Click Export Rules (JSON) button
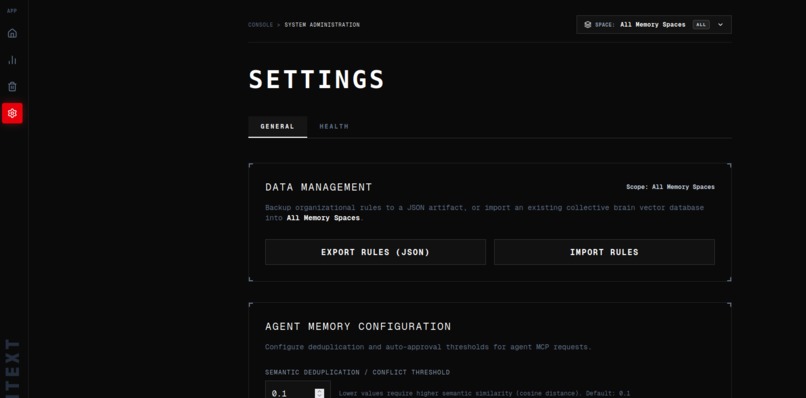Screen dimensions: 806x398 click(x=375, y=252)
